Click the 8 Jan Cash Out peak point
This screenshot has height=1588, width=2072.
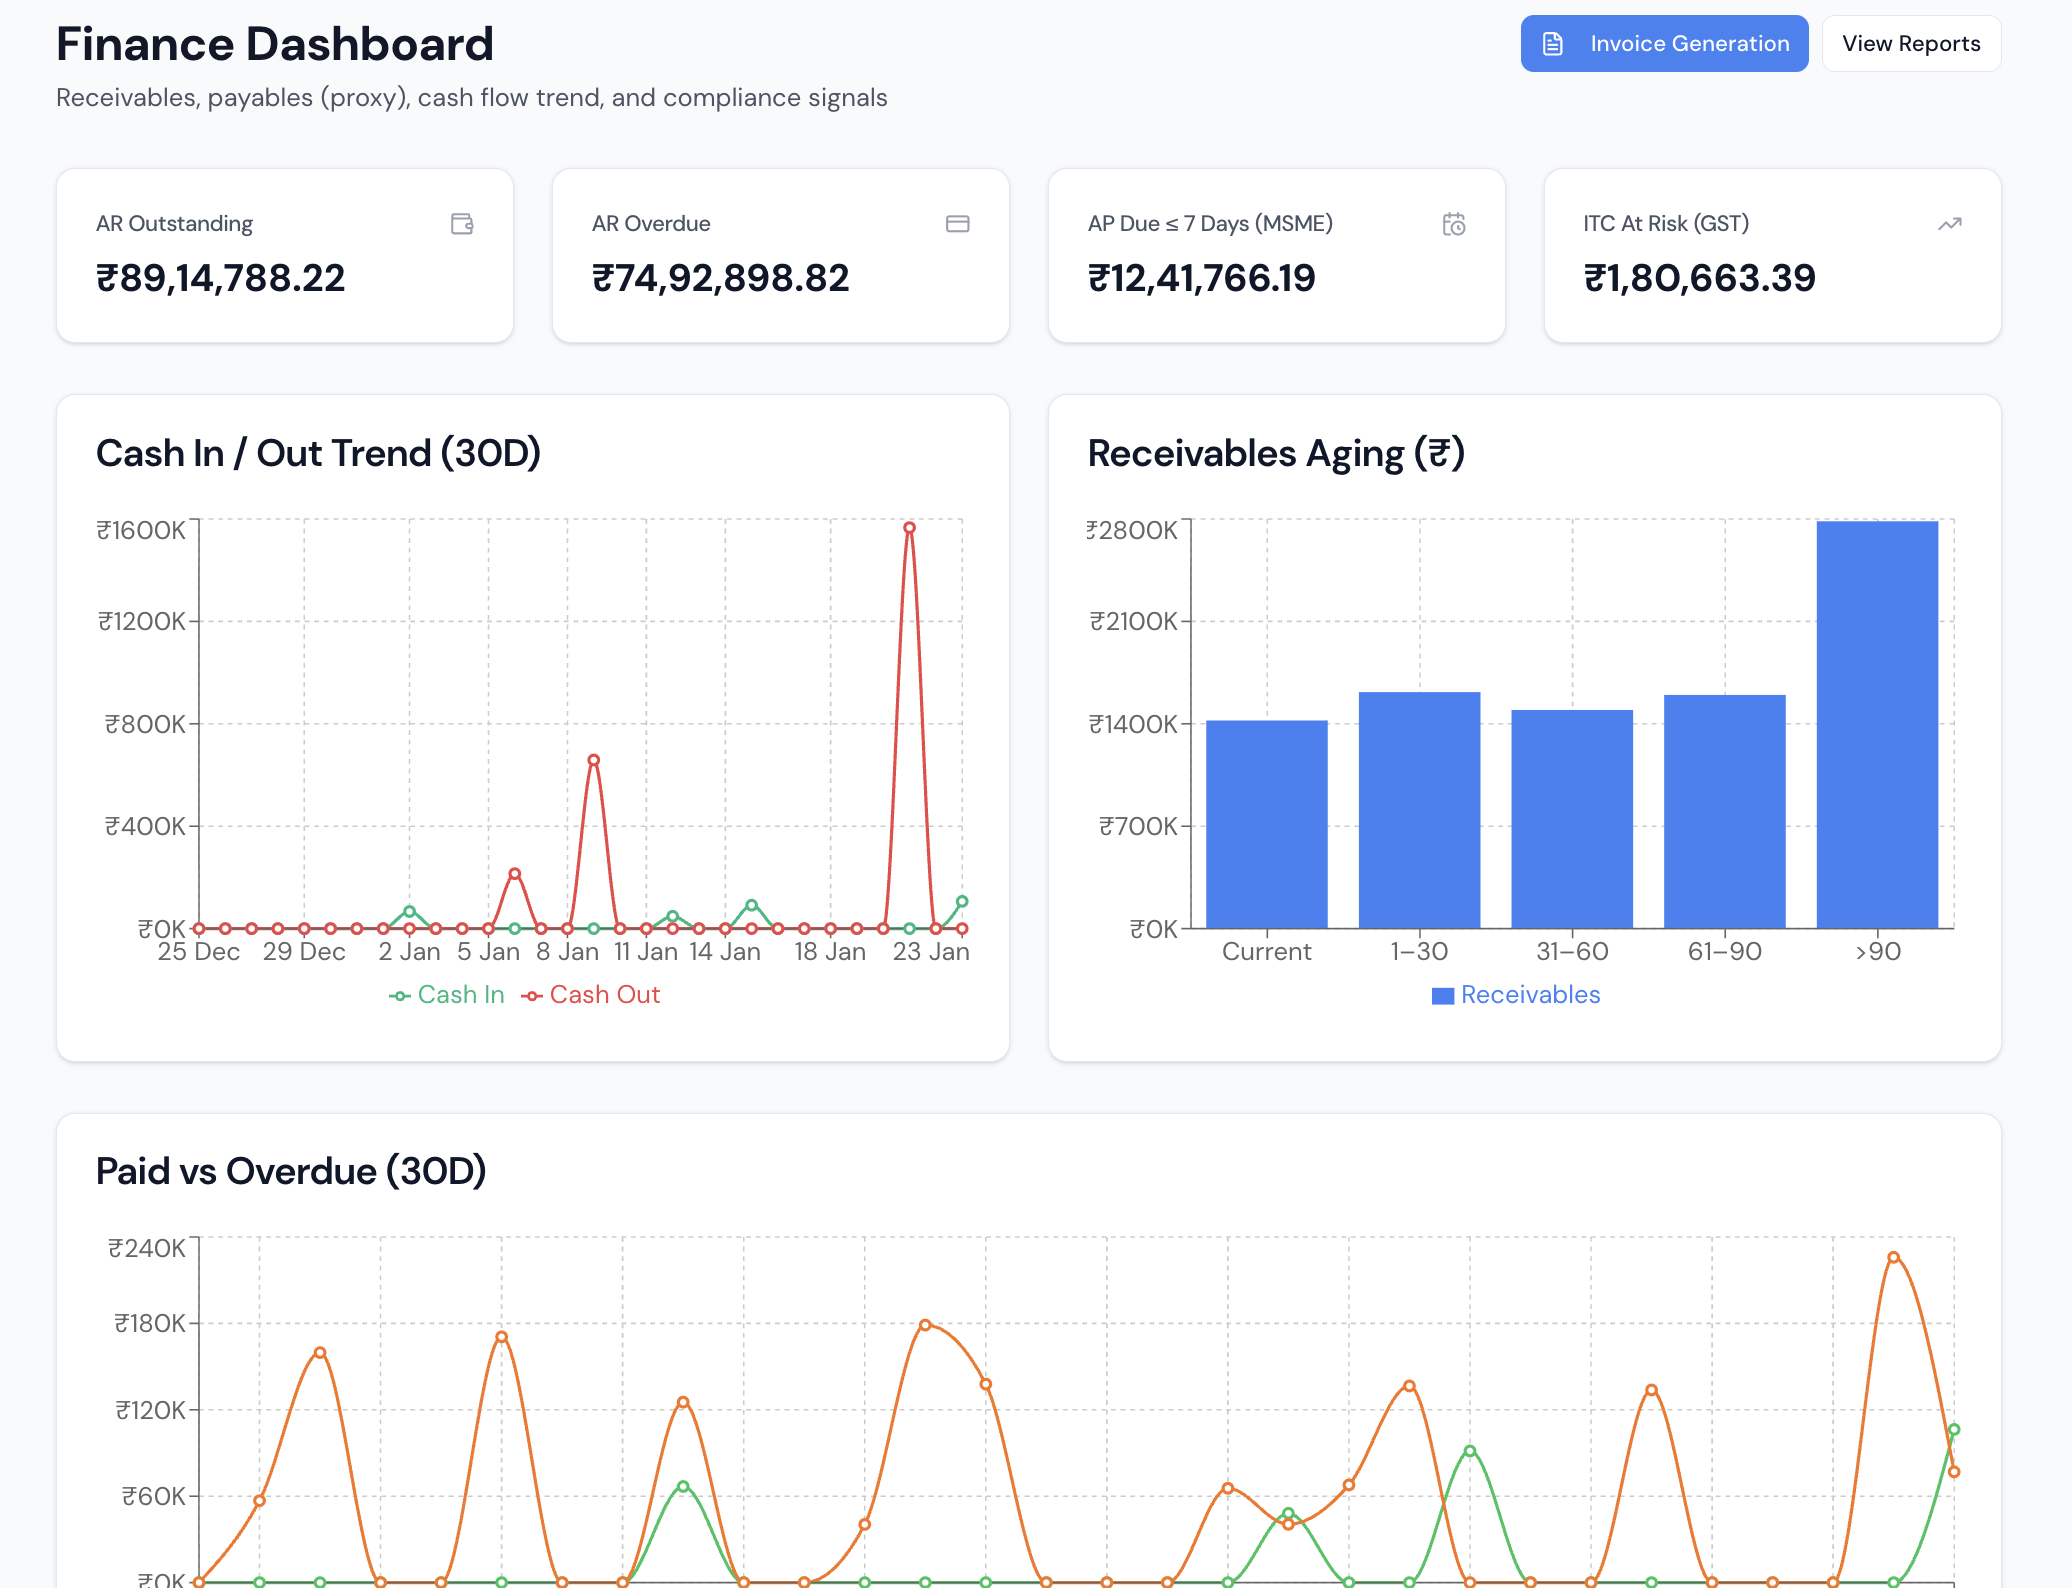click(593, 760)
